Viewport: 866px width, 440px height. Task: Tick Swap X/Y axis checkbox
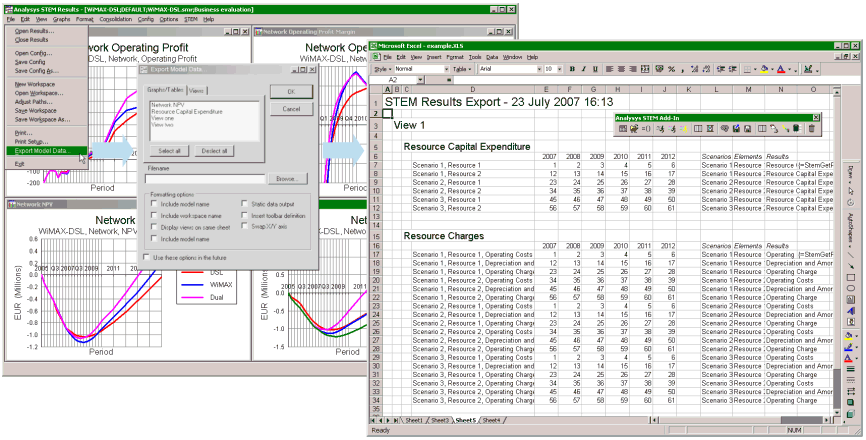(244, 226)
